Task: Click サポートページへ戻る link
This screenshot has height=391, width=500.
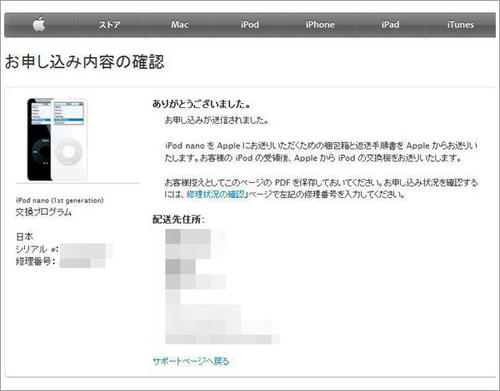Action: pyautogui.click(x=191, y=361)
